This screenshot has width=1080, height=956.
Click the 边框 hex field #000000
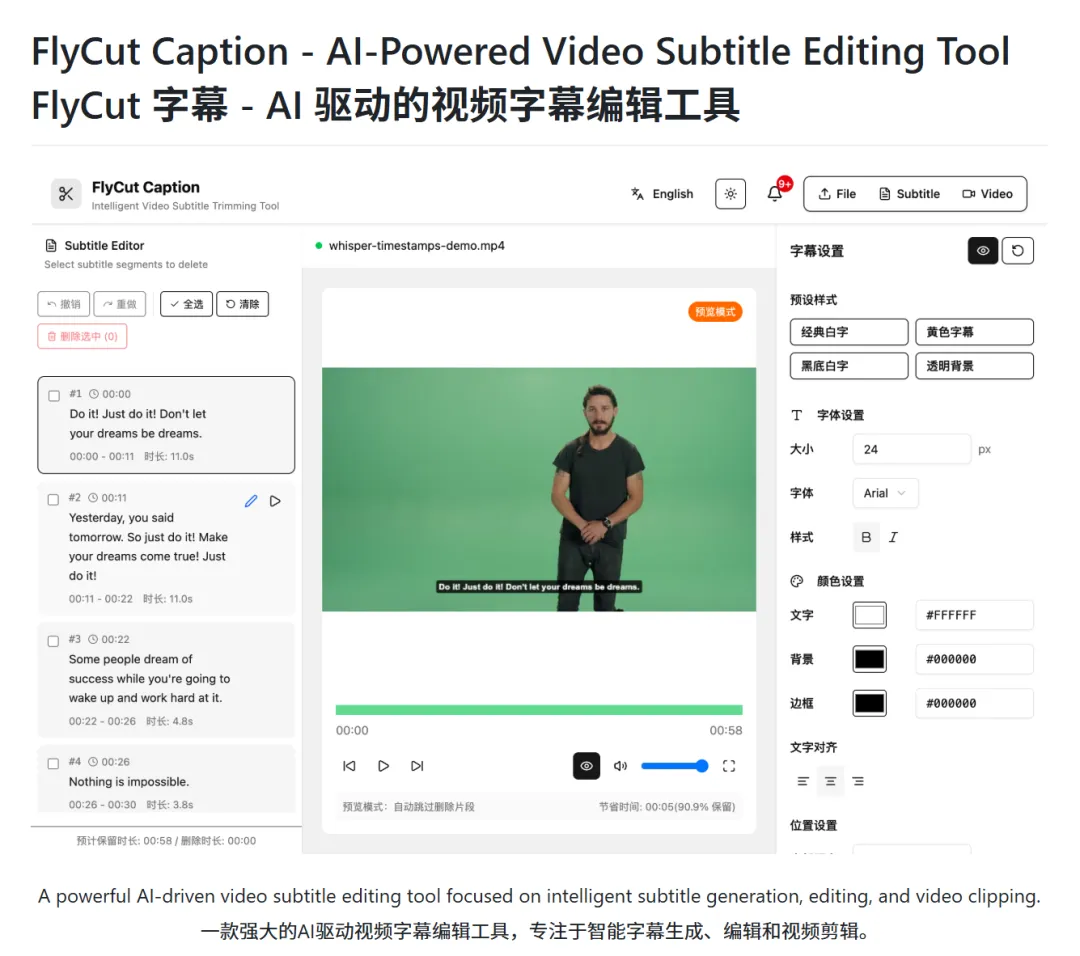pyautogui.click(x=974, y=703)
